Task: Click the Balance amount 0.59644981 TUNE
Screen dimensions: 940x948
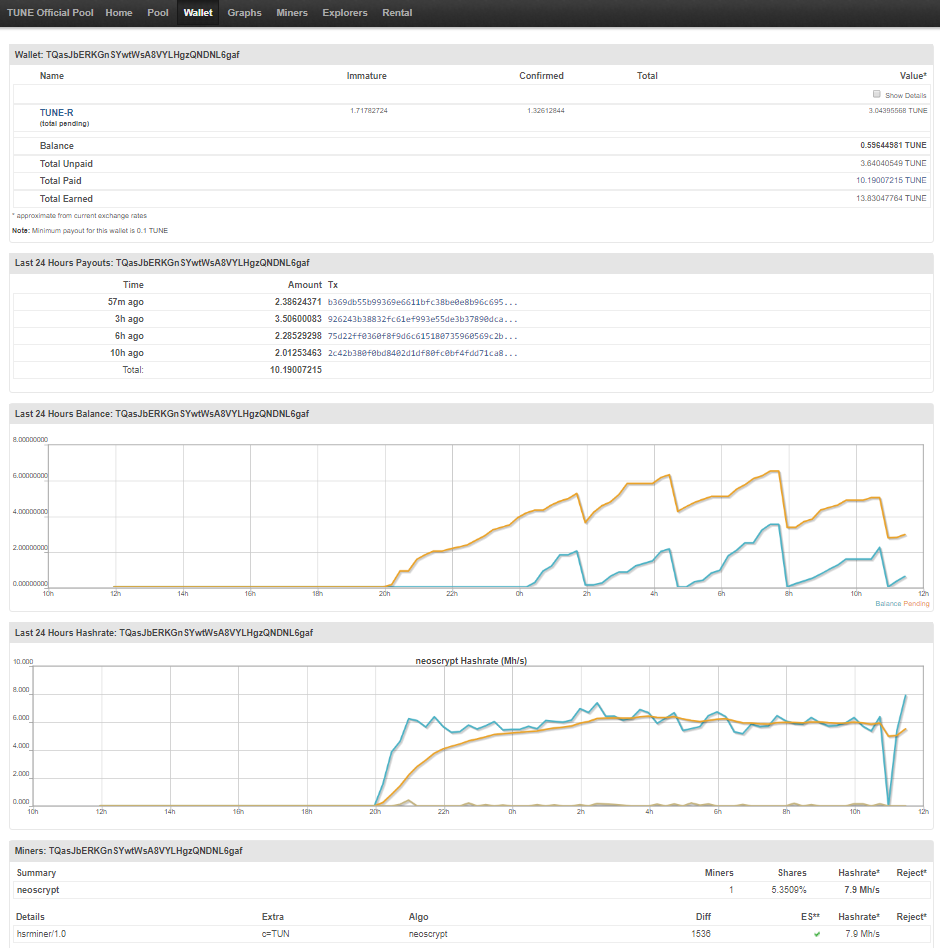Action: point(893,145)
